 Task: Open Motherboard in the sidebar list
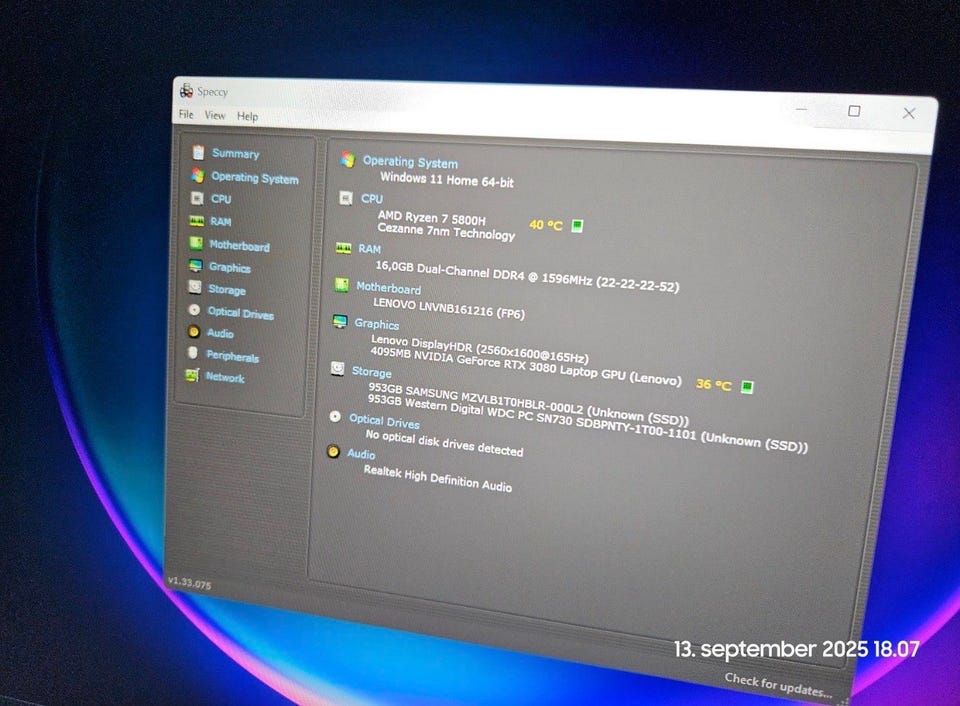click(x=239, y=246)
